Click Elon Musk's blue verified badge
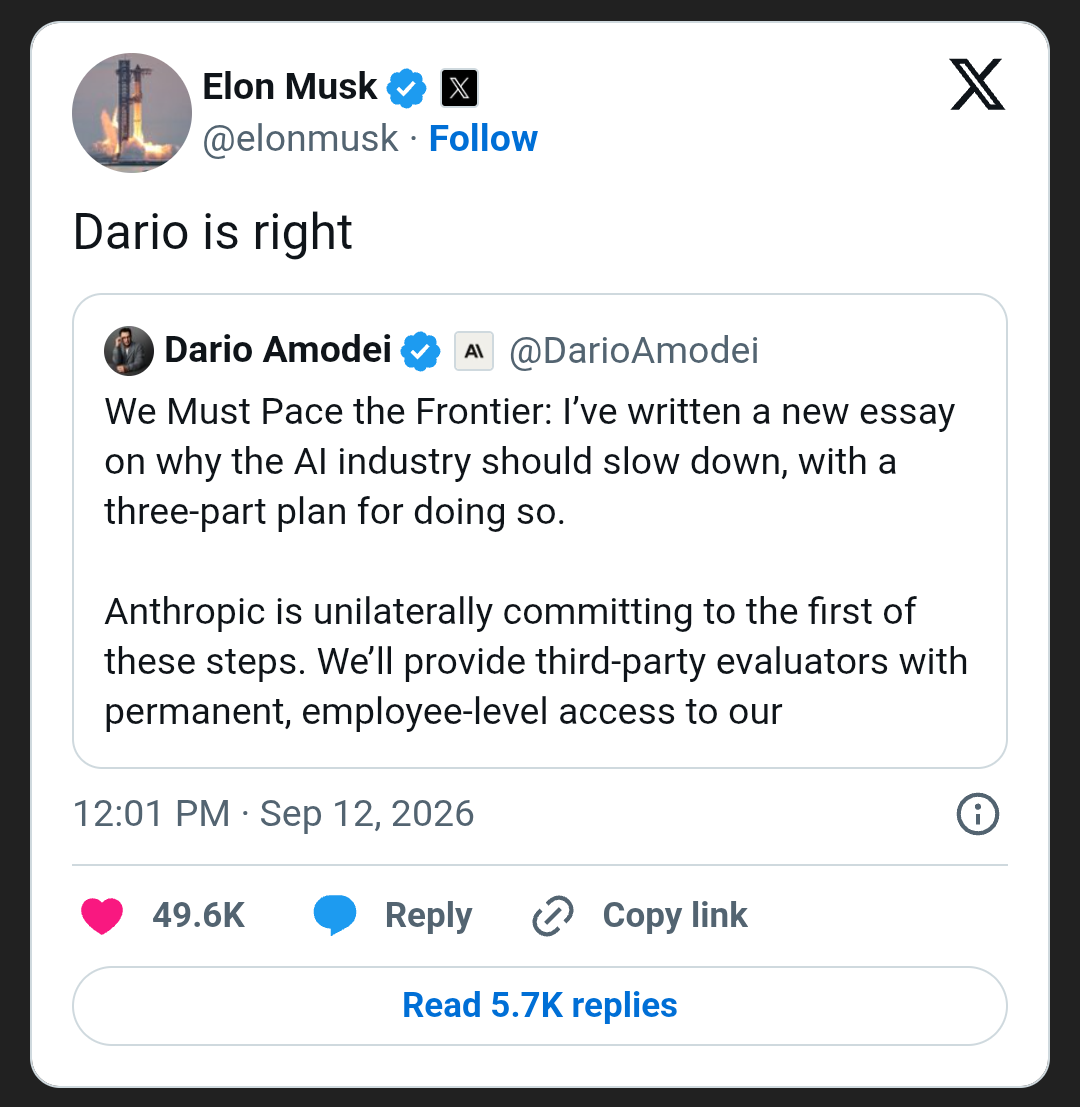The image size is (1080, 1107). click(407, 88)
